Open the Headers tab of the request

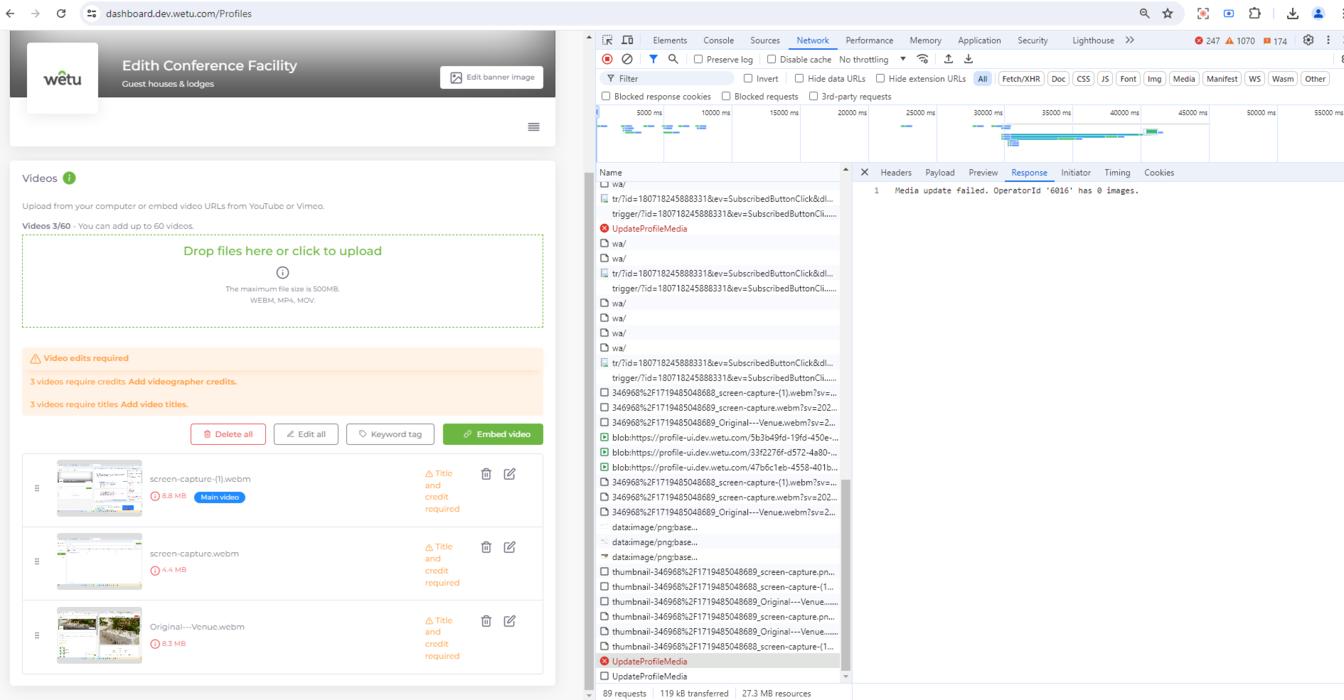click(x=895, y=172)
